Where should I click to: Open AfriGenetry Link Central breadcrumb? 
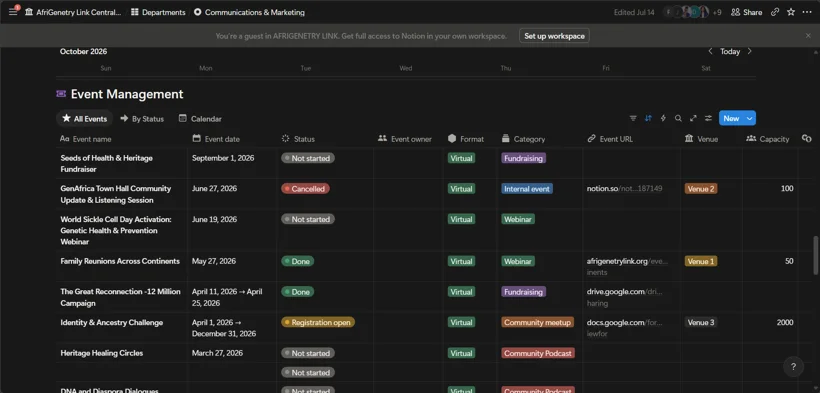click(73, 12)
